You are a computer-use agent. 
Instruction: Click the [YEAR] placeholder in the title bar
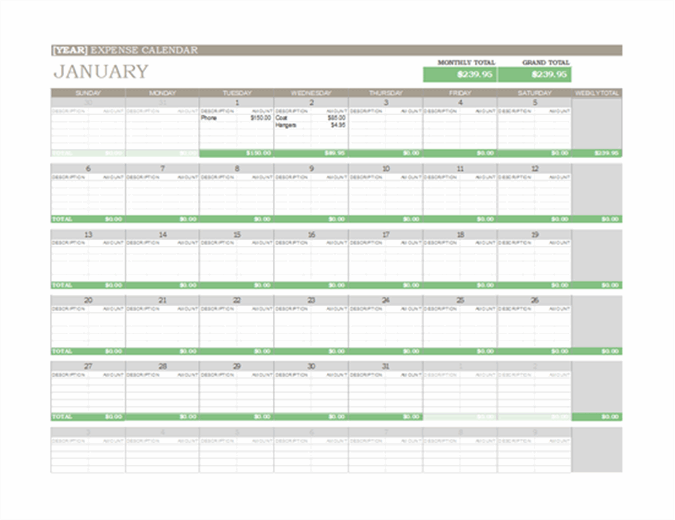pos(69,50)
